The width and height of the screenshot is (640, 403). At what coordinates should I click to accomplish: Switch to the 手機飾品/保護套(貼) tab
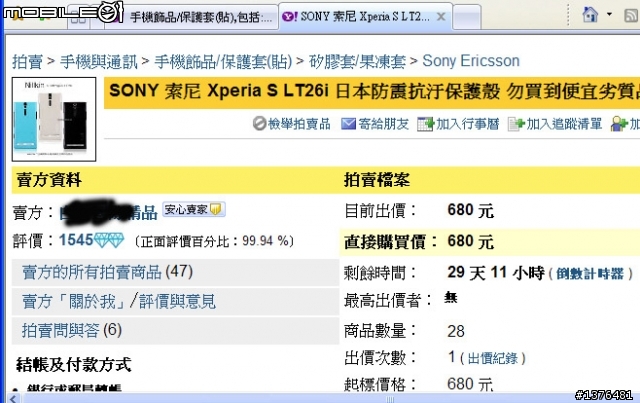[193, 17]
